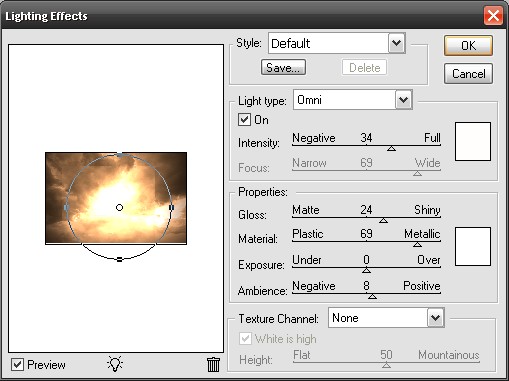This screenshot has width=509, height=381.
Task: Click the light center point in preview
Action: [x=119, y=208]
